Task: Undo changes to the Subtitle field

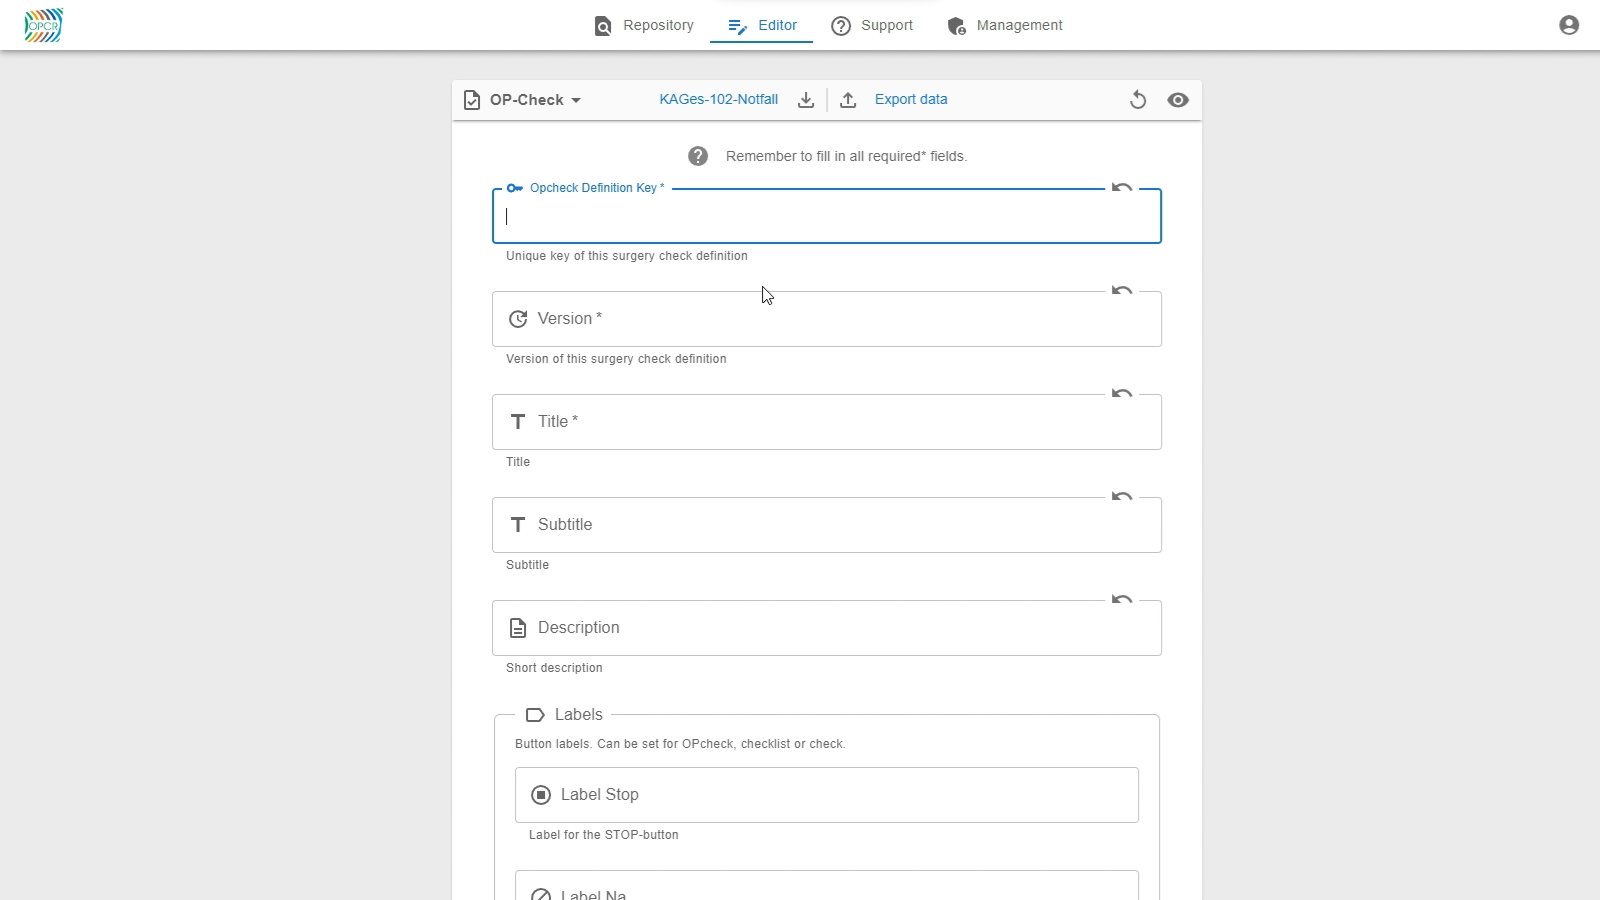Action: pyautogui.click(x=1122, y=497)
